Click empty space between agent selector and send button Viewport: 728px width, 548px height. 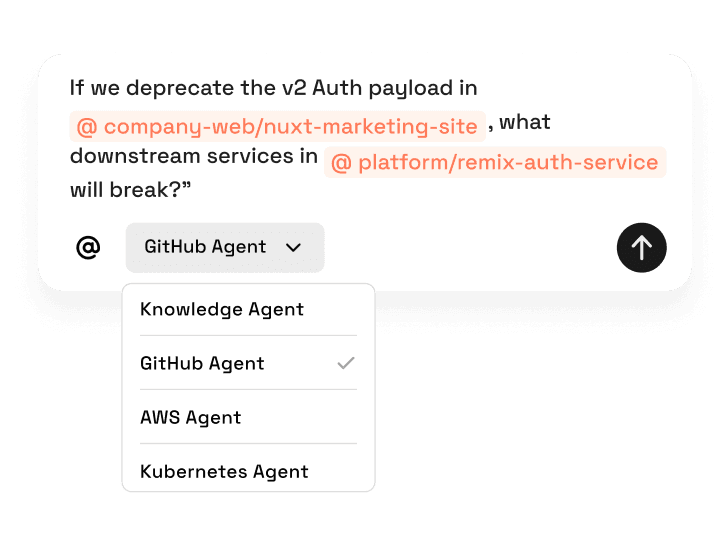(x=470, y=247)
